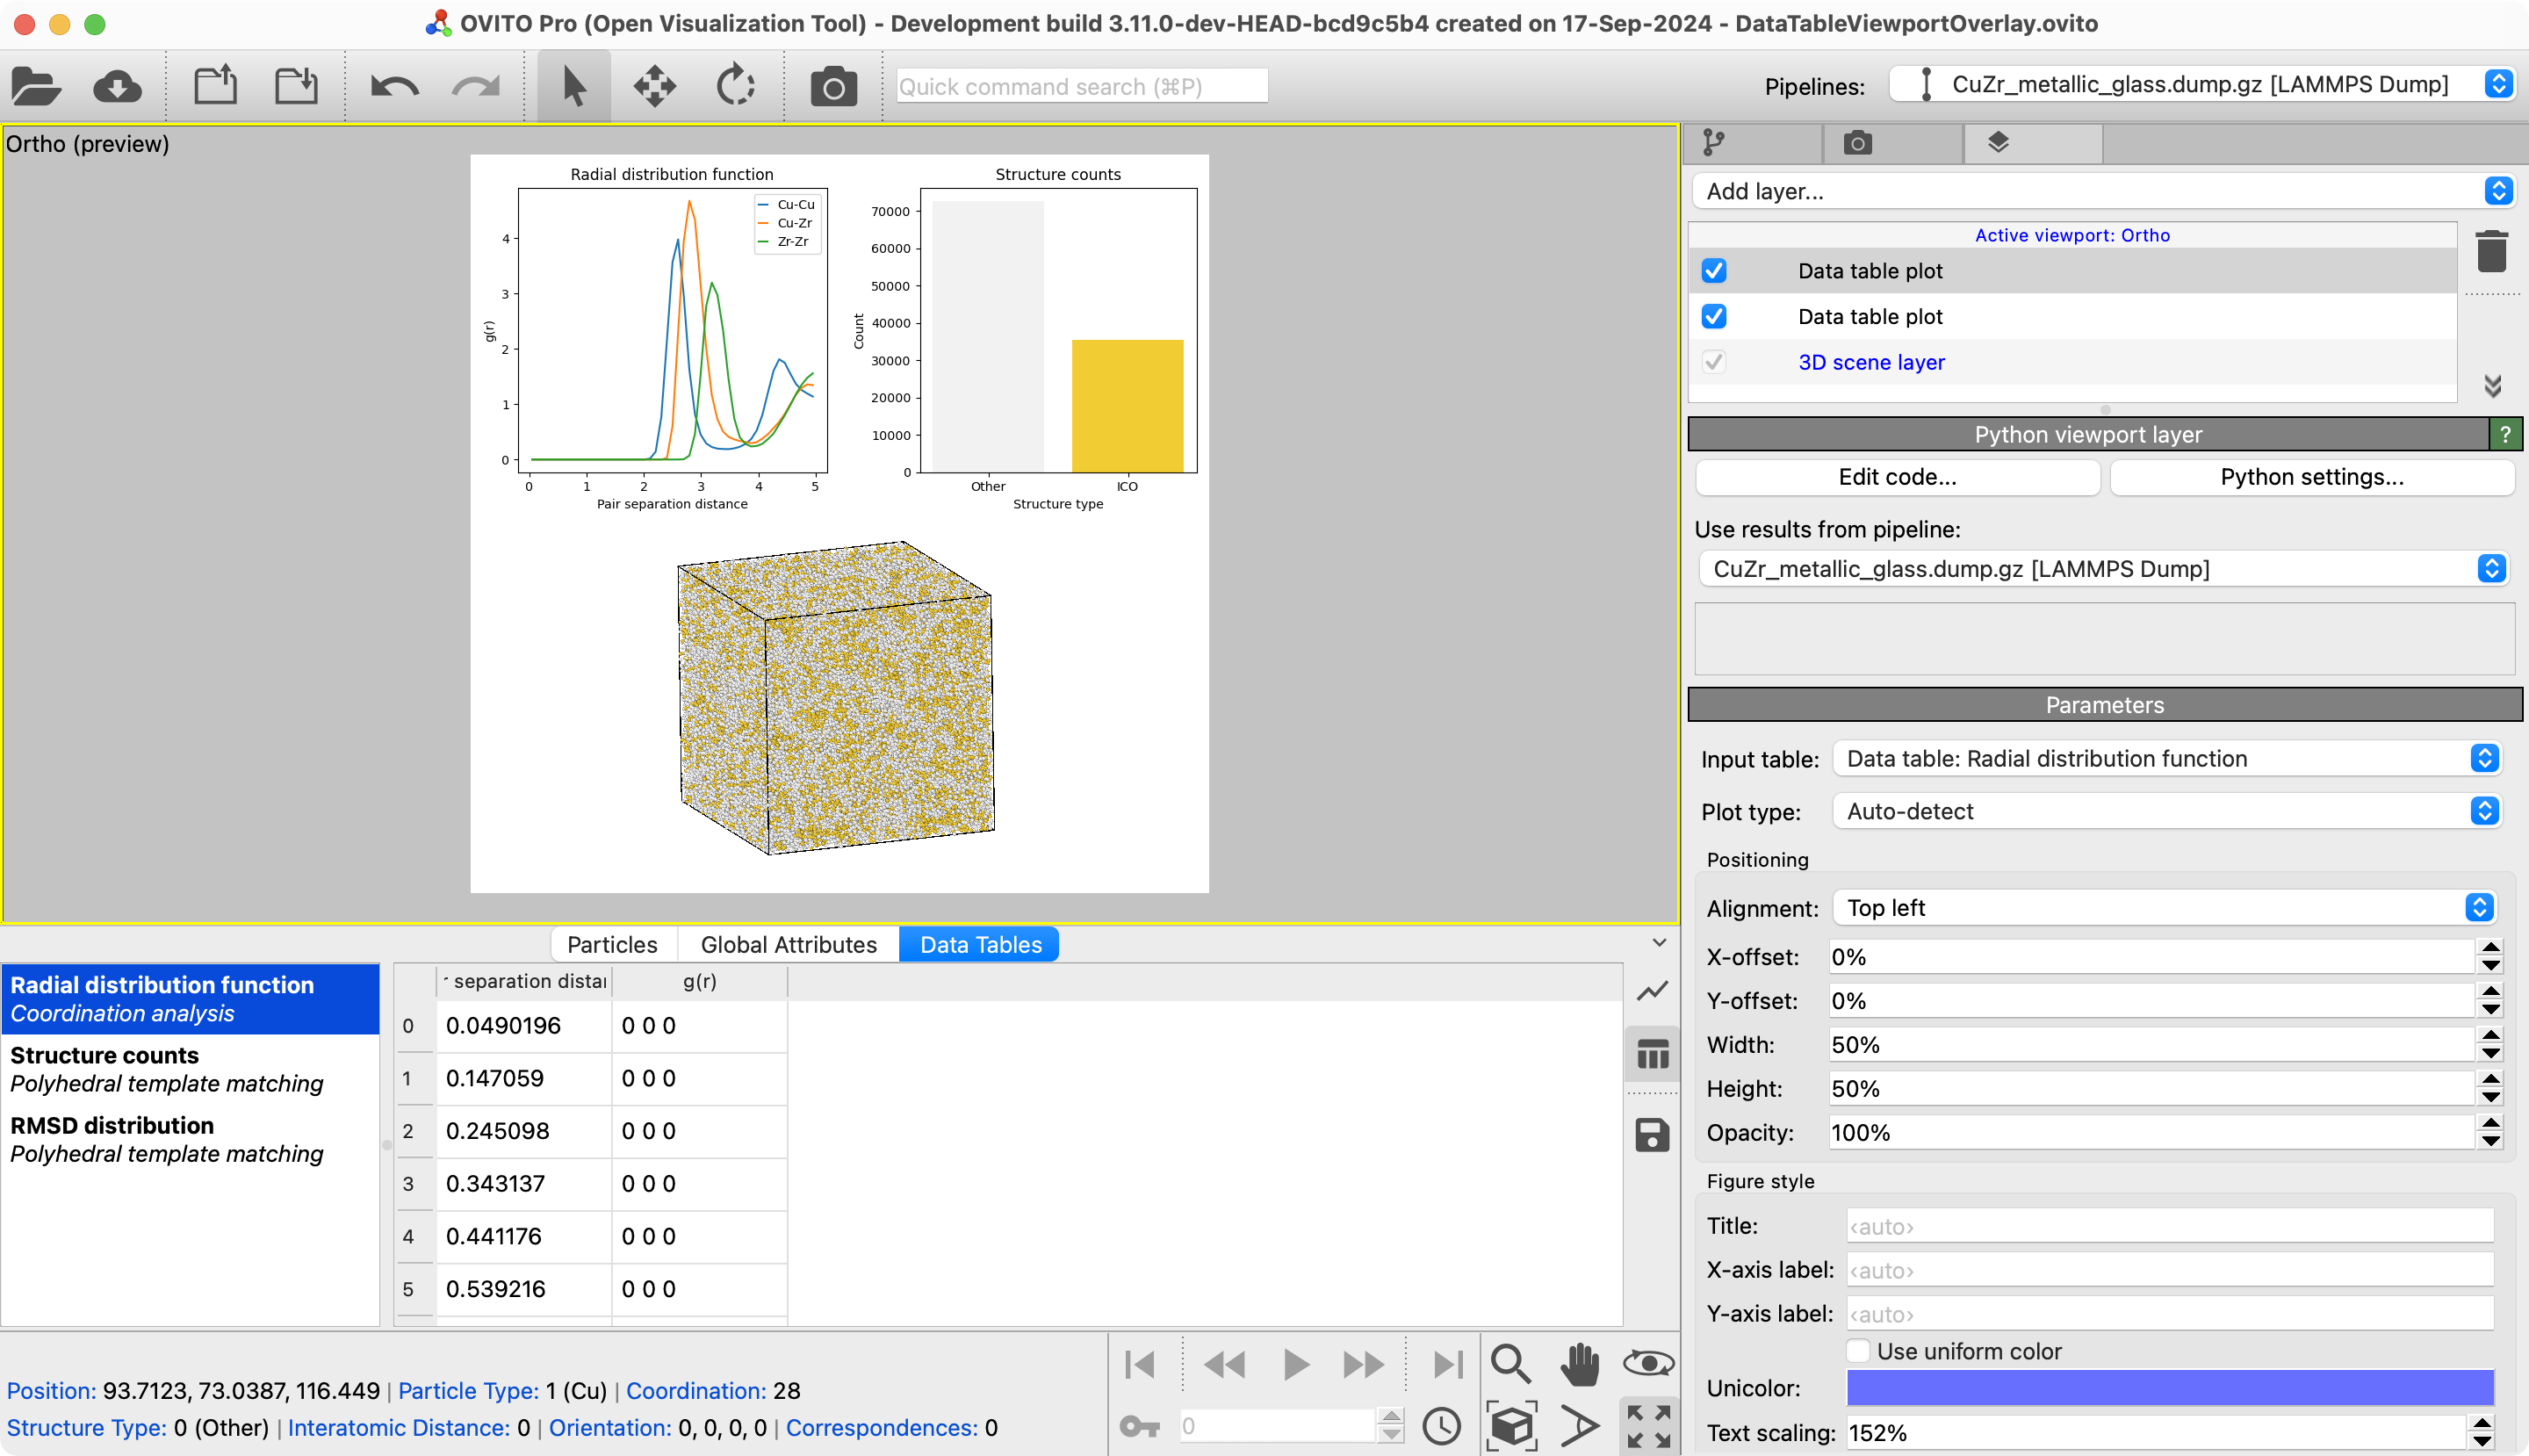Open the Unicolor blue color swatch
2529x1456 pixels.
pos(2169,1388)
